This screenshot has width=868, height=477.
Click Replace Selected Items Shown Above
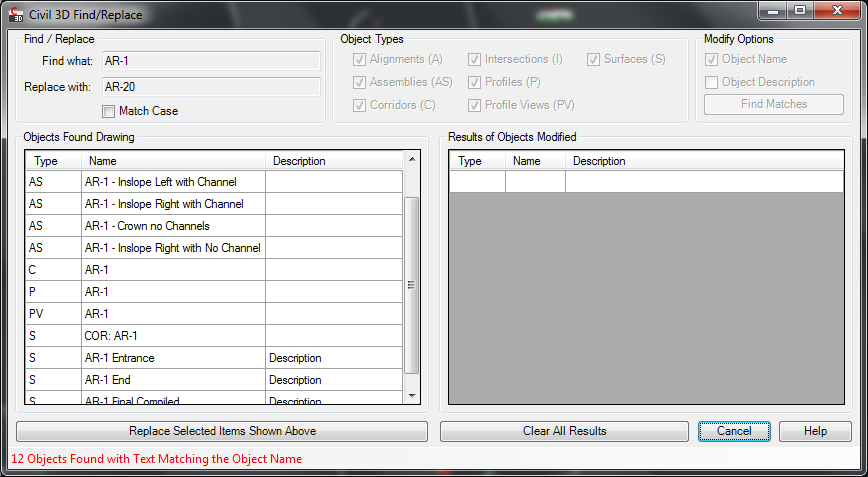tap(222, 431)
